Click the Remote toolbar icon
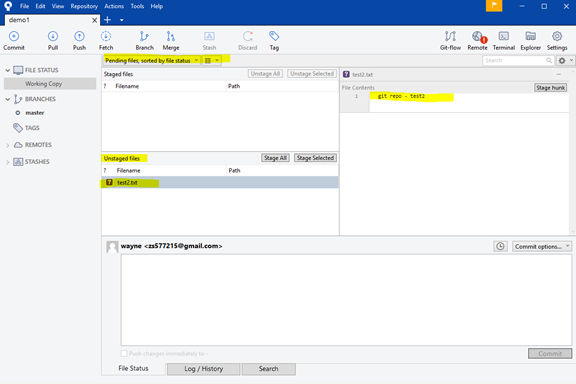Screen dimensions: 576x384 pyautogui.click(x=478, y=40)
